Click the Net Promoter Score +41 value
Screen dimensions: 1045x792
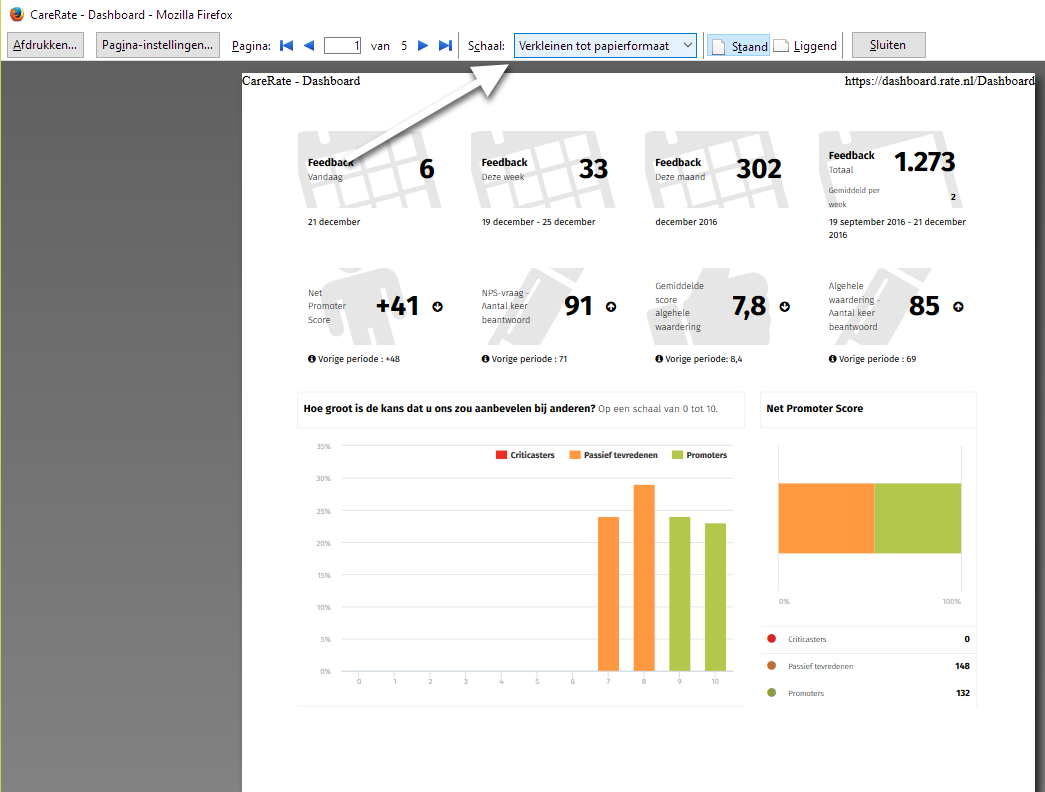(x=397, y=306)
